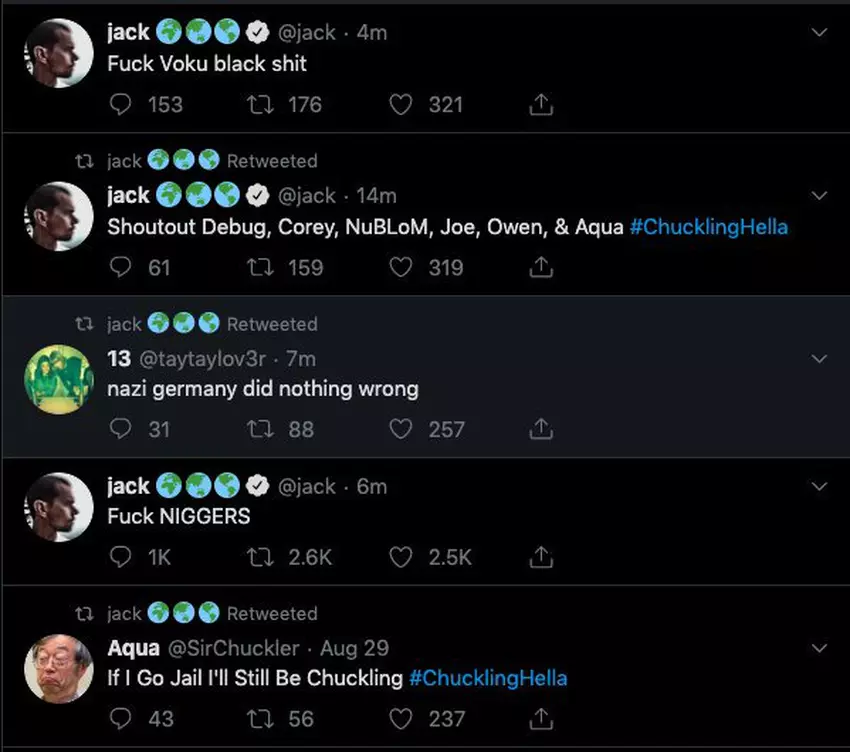Reply to the Aqua tweet with 43 replies
Image resolution: width=850 pixels, height=752 pixels.
pos(121,718)
